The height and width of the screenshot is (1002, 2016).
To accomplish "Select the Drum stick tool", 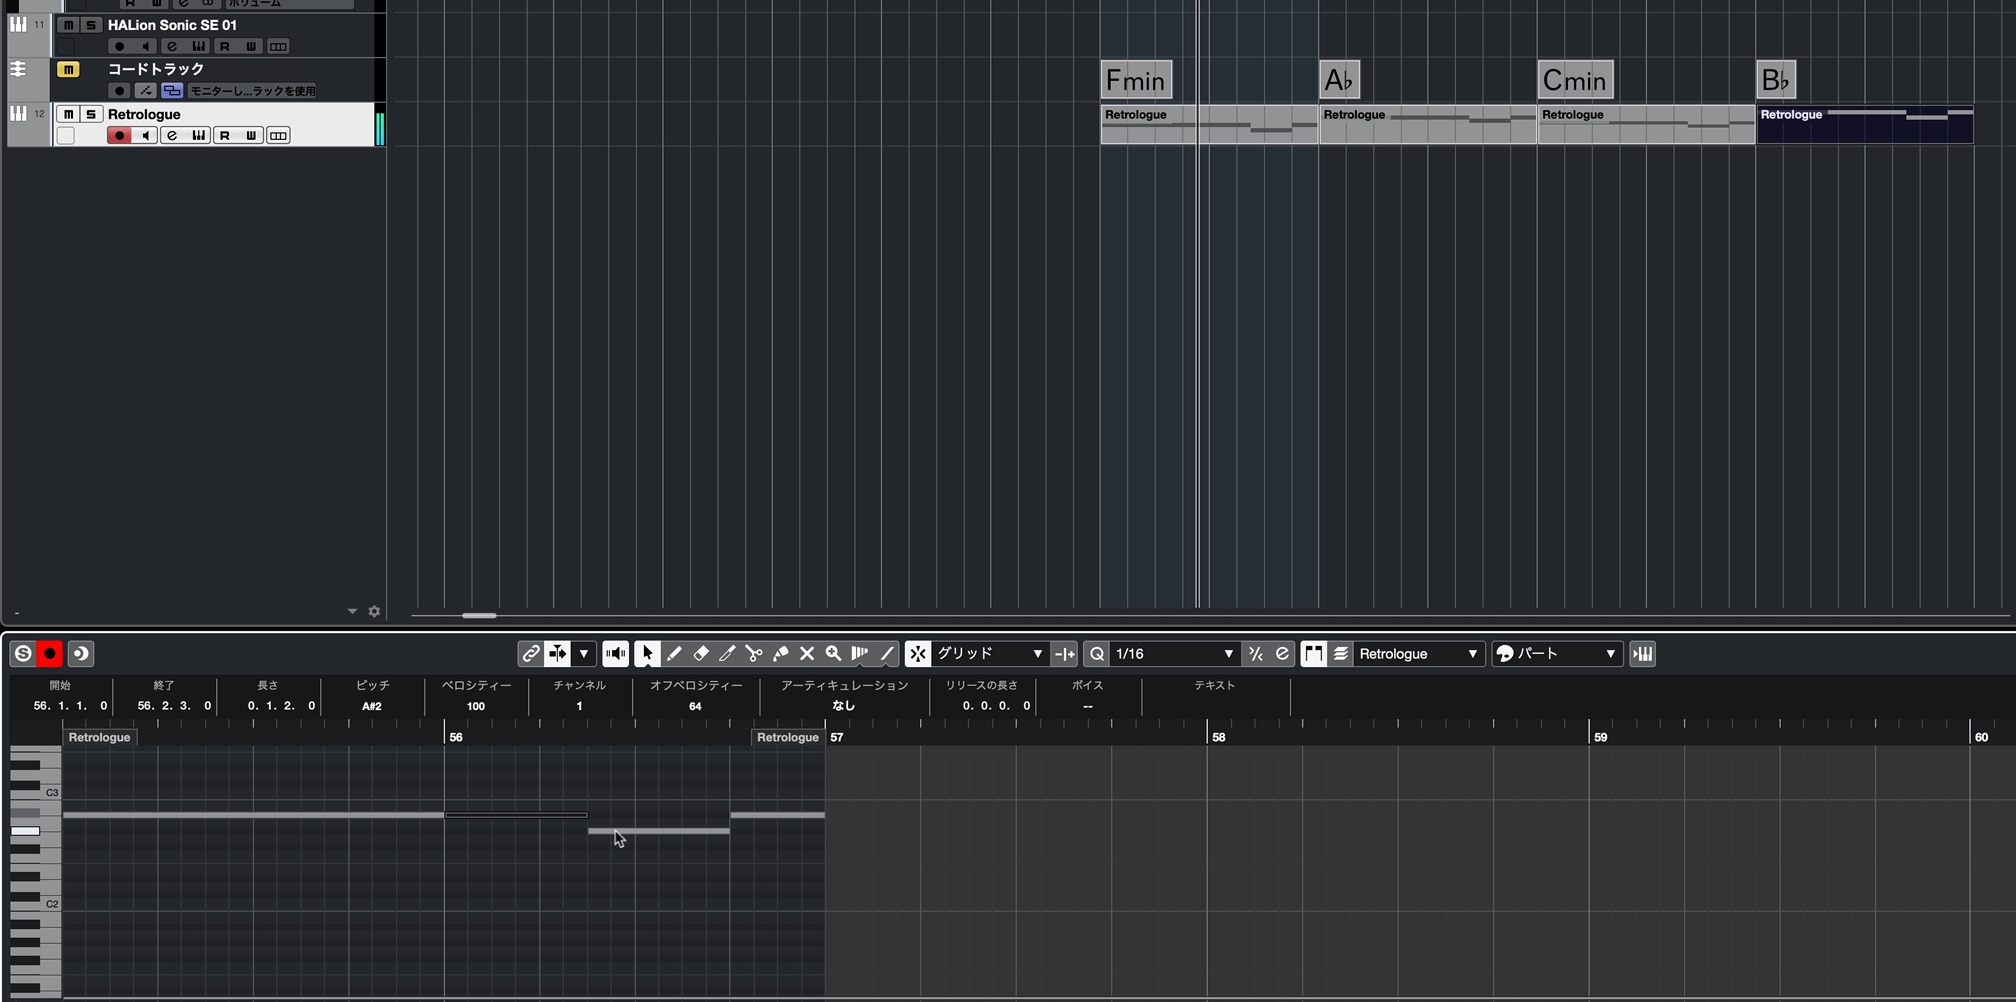I will [x=860, y=654].
